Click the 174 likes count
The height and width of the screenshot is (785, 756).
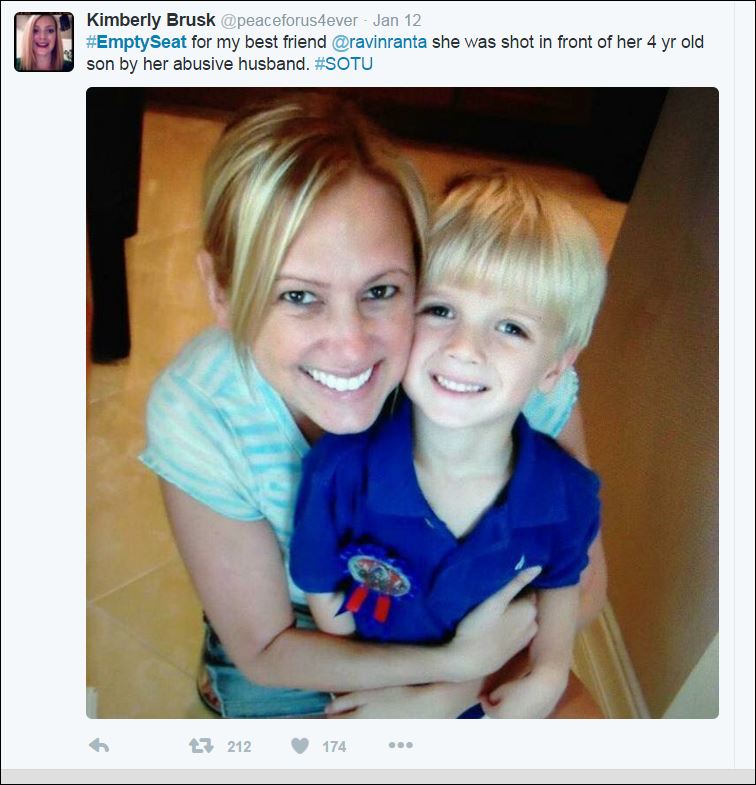point(334,746)
